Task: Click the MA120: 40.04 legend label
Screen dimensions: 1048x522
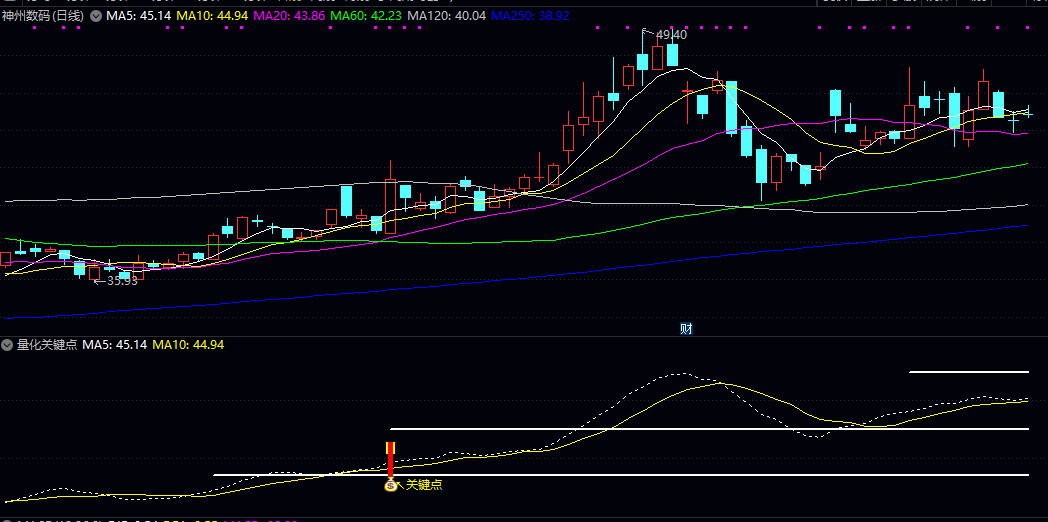Action: click(x=446, y=15)
